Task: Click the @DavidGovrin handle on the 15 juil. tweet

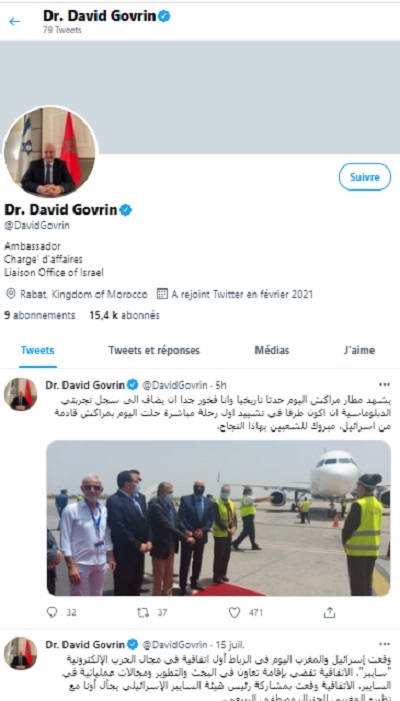Action: [175, 645]
